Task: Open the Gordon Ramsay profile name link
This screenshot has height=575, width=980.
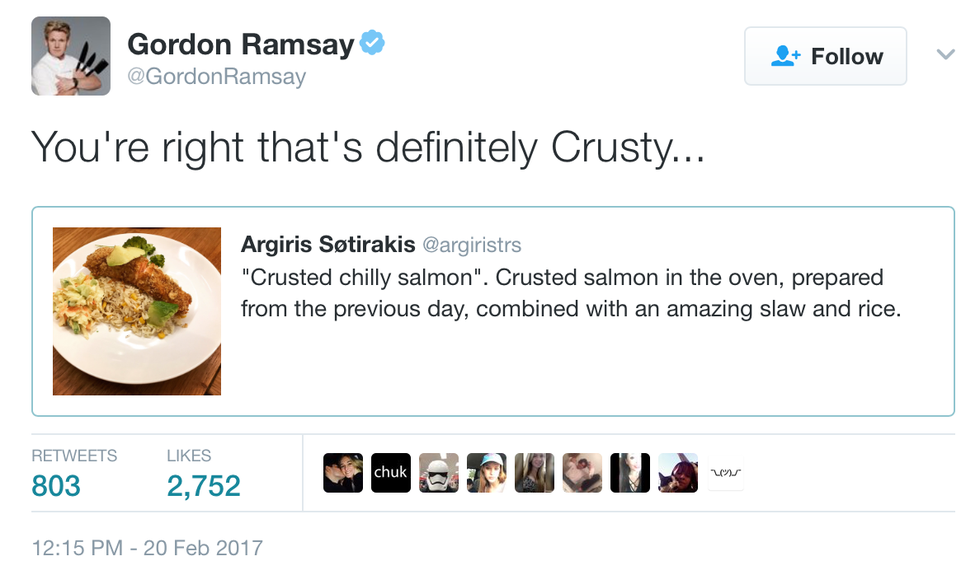Action: 241,44
